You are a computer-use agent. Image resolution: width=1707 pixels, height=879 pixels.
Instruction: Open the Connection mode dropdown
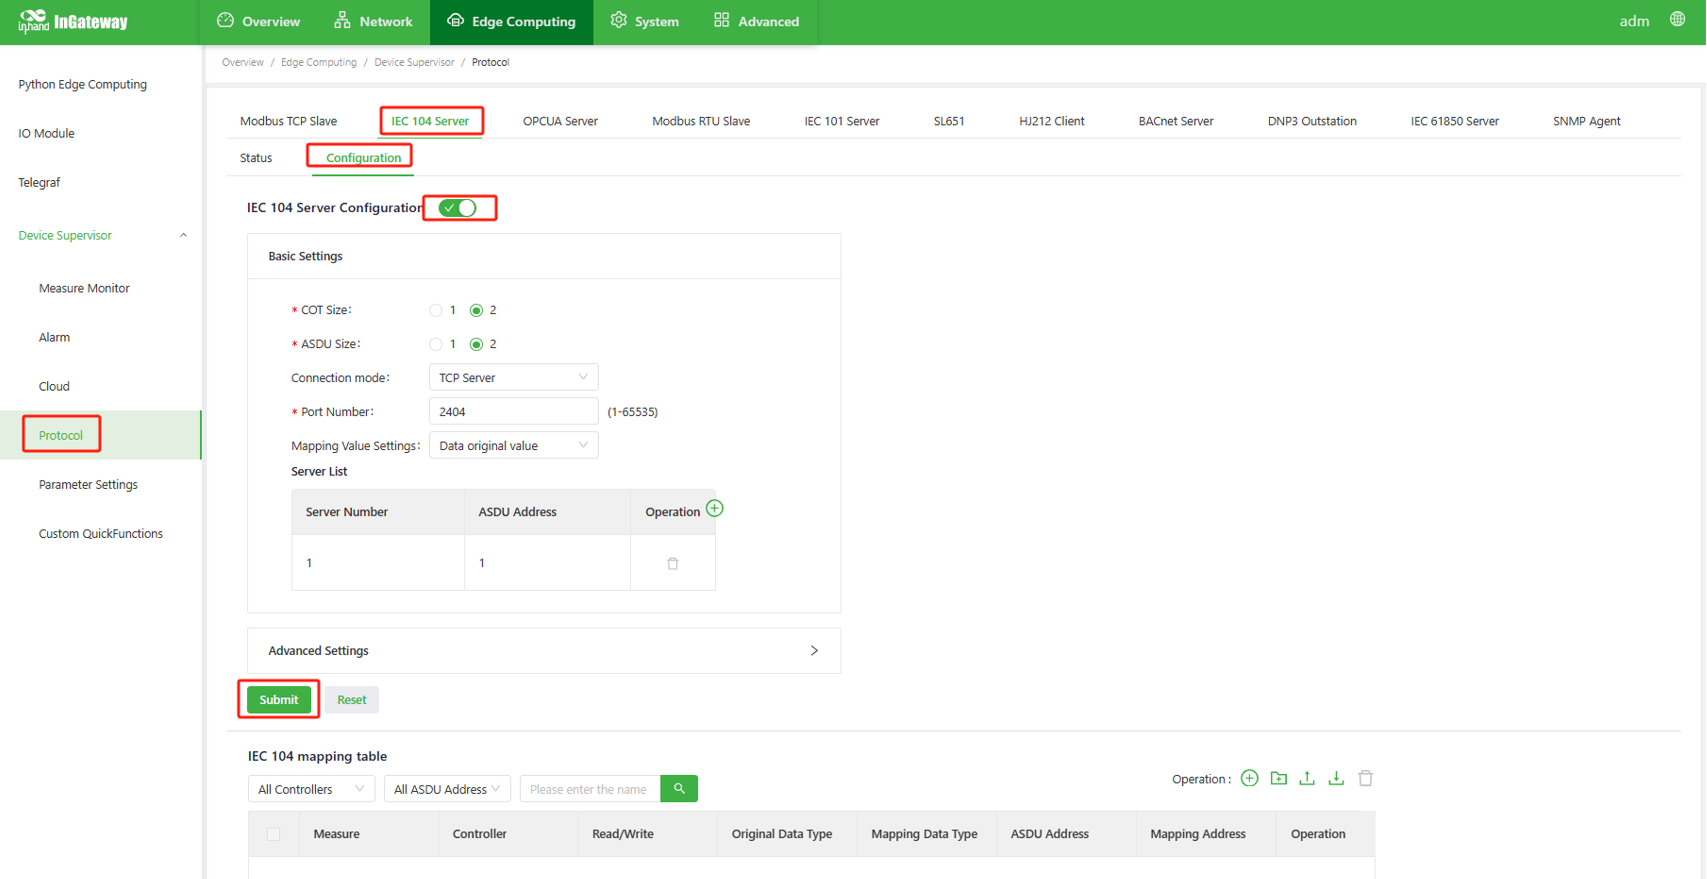pyautogui.click(x=513, y=378)
